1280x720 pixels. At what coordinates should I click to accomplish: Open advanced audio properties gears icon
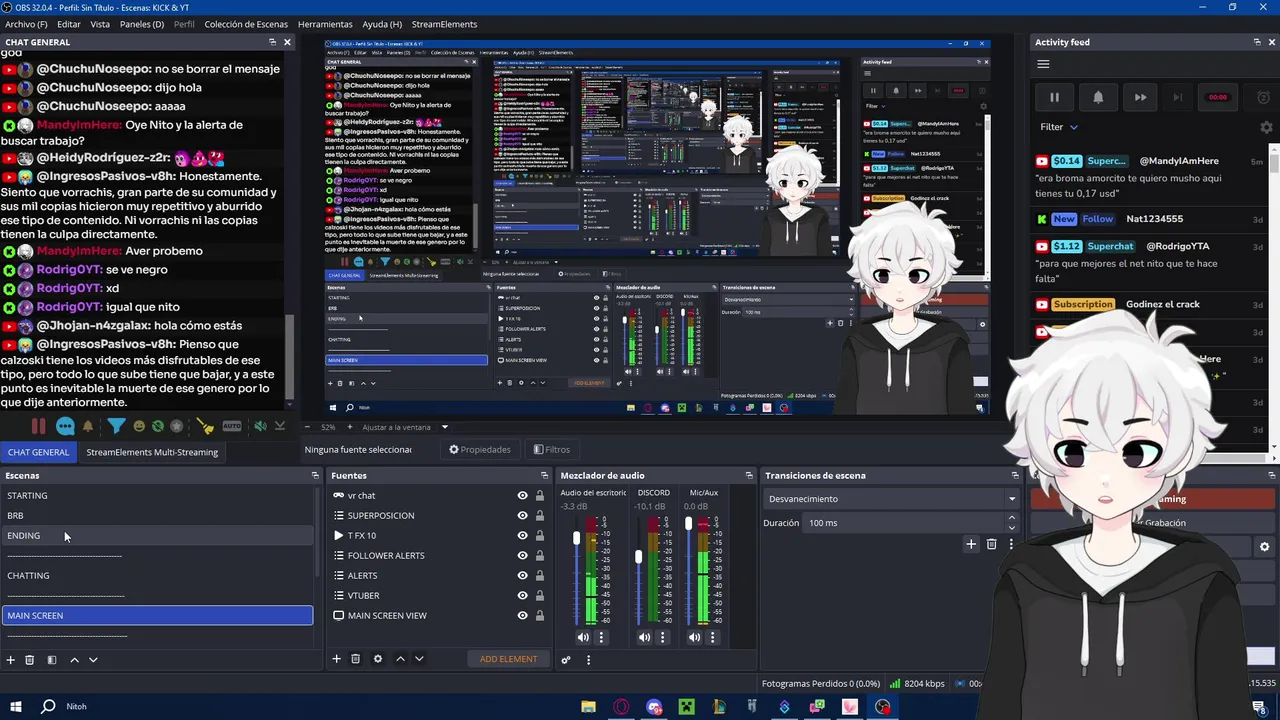566,660
